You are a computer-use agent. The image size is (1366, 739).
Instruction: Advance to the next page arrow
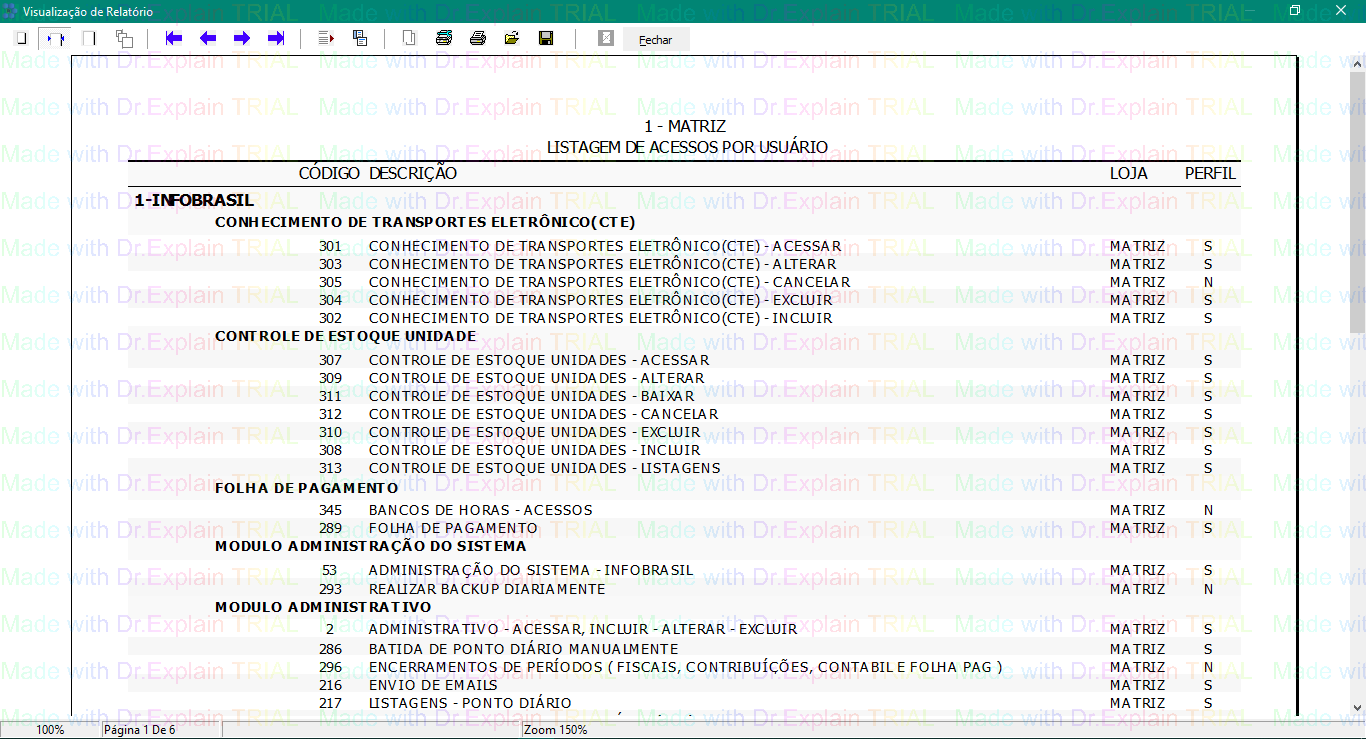coord(242,39)
